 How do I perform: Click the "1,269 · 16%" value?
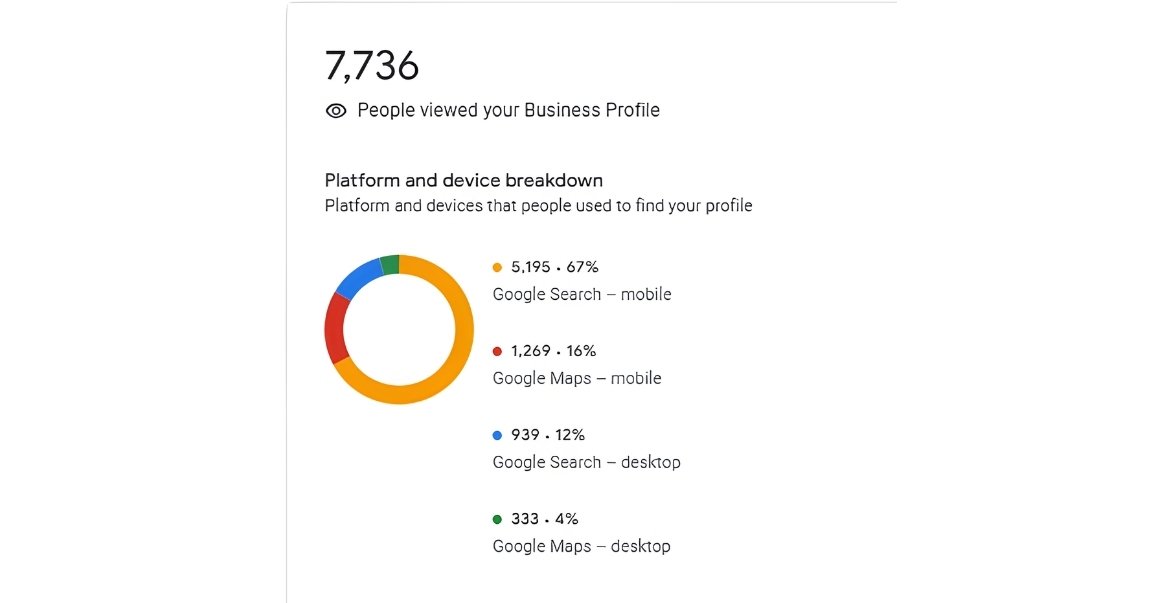click(553, 351)
